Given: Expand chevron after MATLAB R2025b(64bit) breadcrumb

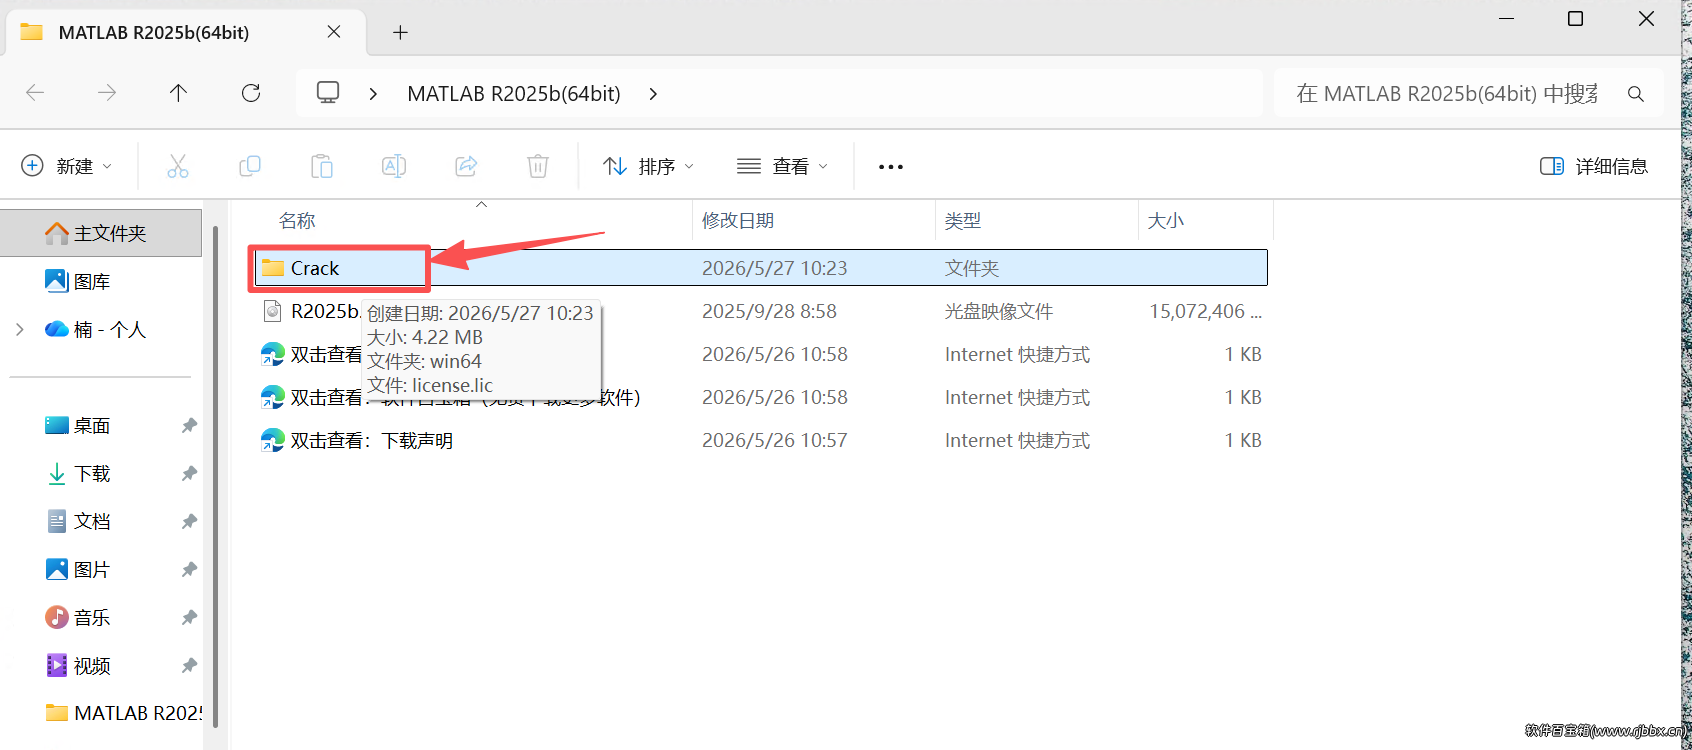Looking at the screenshot, I should tap(653, 94).
